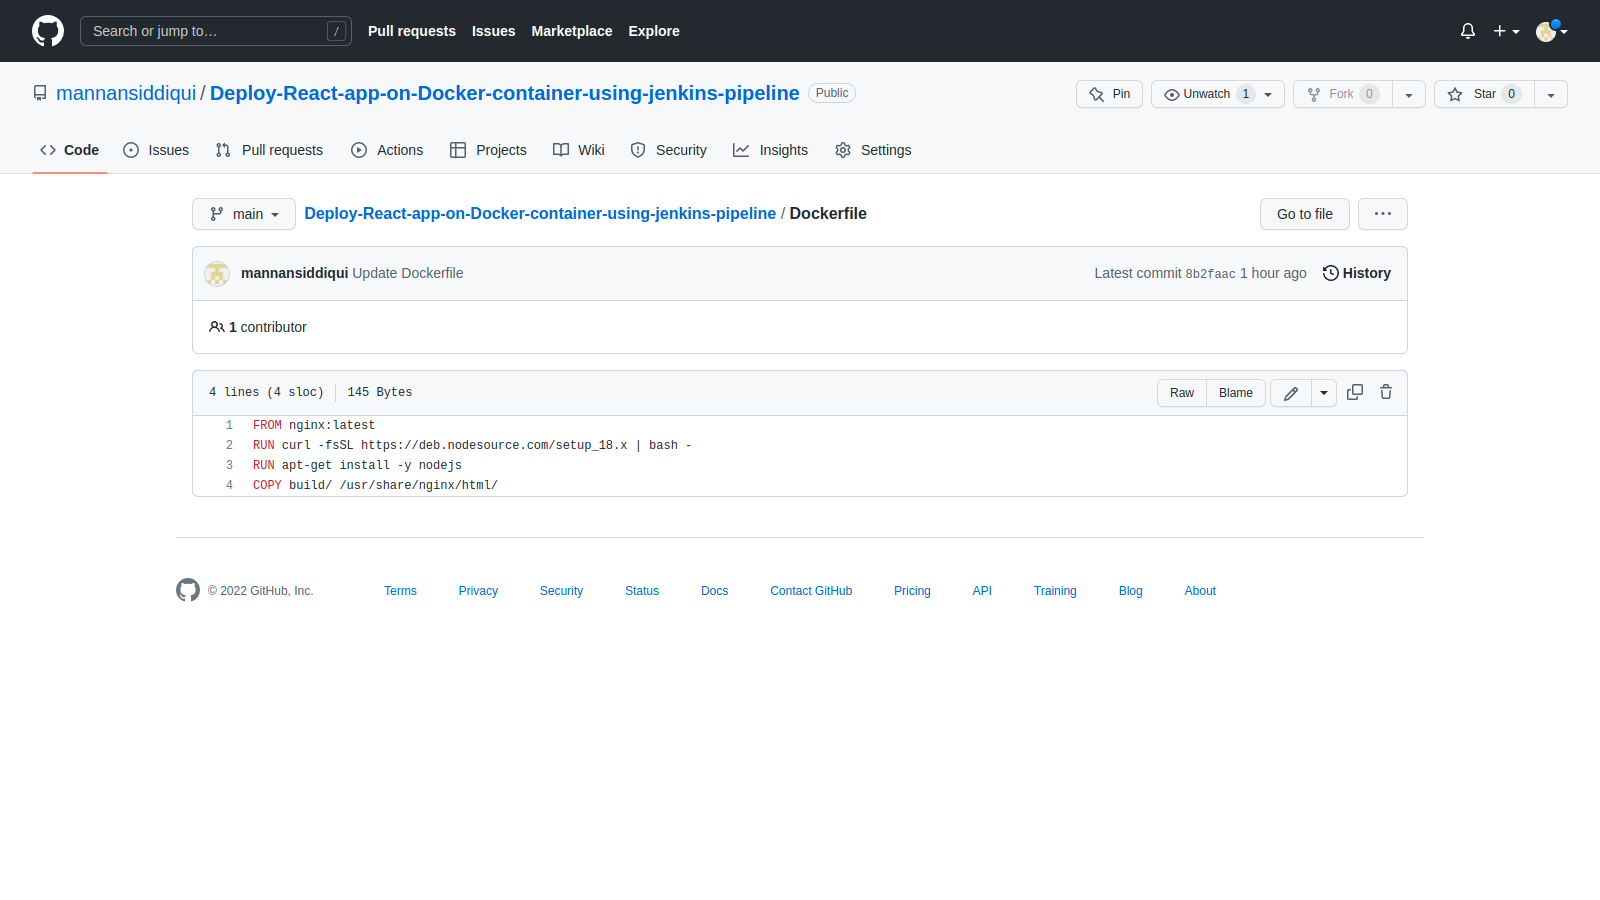Switch to the Actions tab
Viewport: 1600px width, 900px height.
[387, 150]
